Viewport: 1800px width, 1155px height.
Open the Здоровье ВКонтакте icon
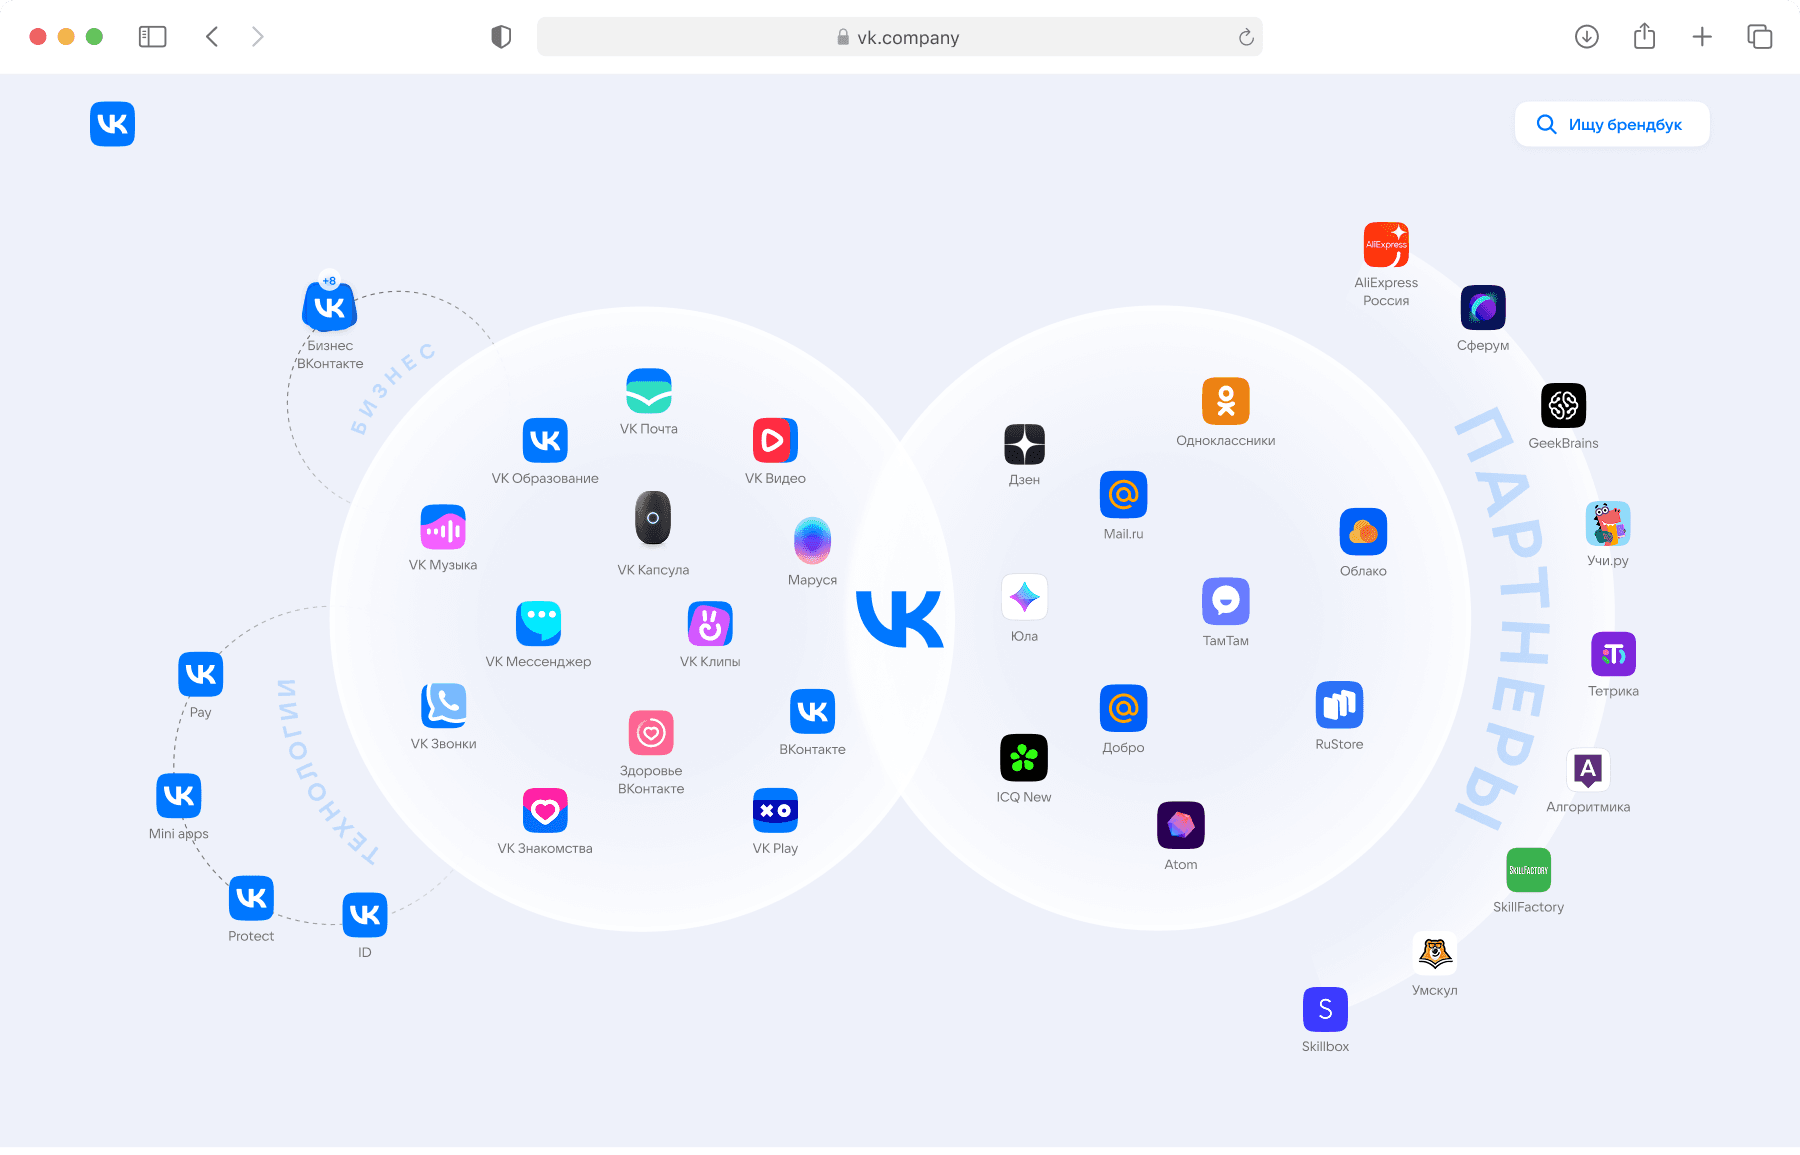point(651,733)
